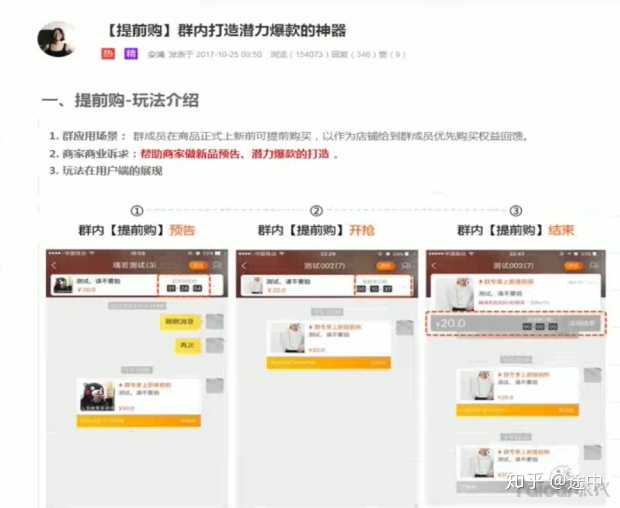Screen dimensions: 620x508
Task: Click the view count 154073
Action: 309,54
